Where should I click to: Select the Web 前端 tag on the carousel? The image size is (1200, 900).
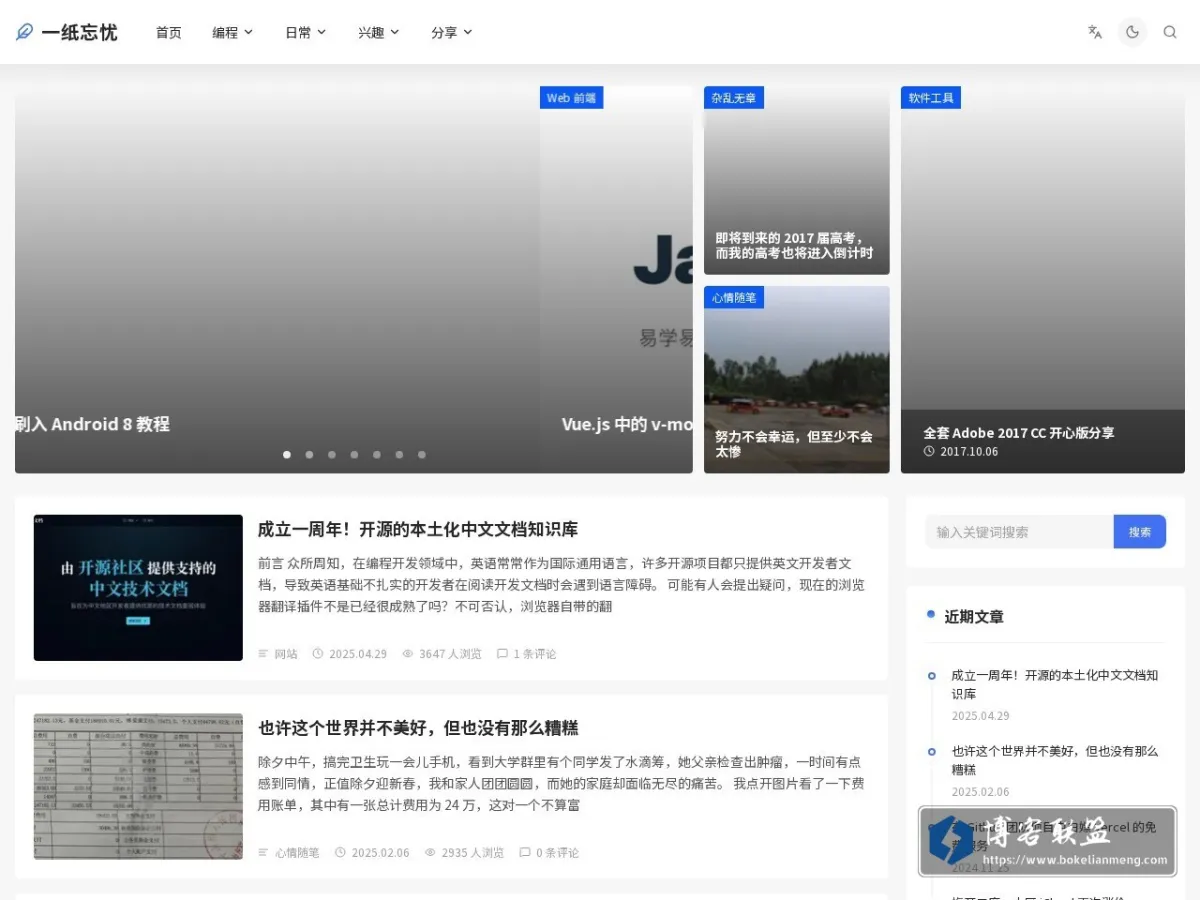click(571, 97)
